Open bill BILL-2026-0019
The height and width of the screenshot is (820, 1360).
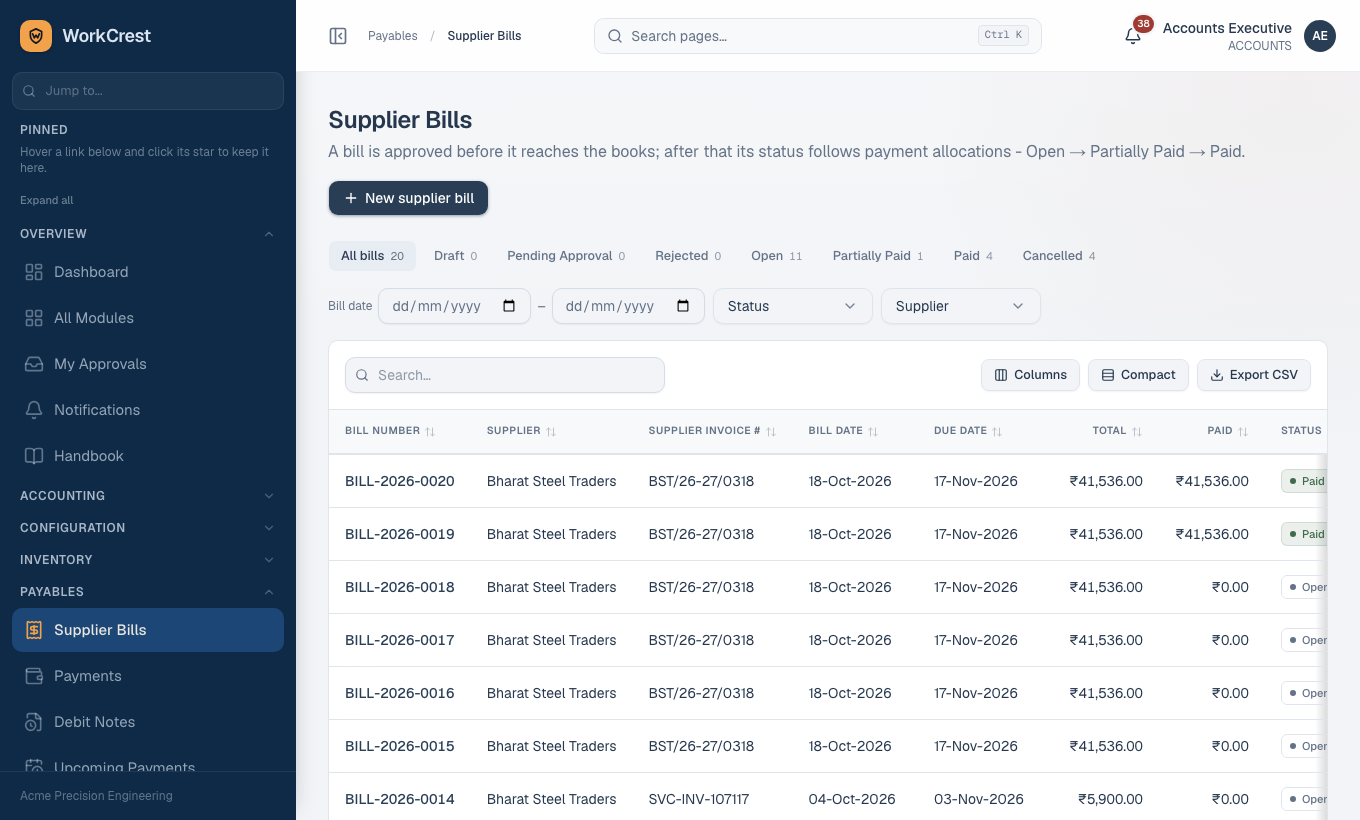400,534
